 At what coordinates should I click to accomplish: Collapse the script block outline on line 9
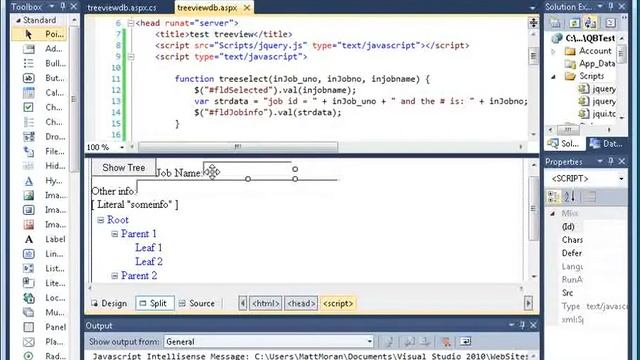(x=131, y=57)
